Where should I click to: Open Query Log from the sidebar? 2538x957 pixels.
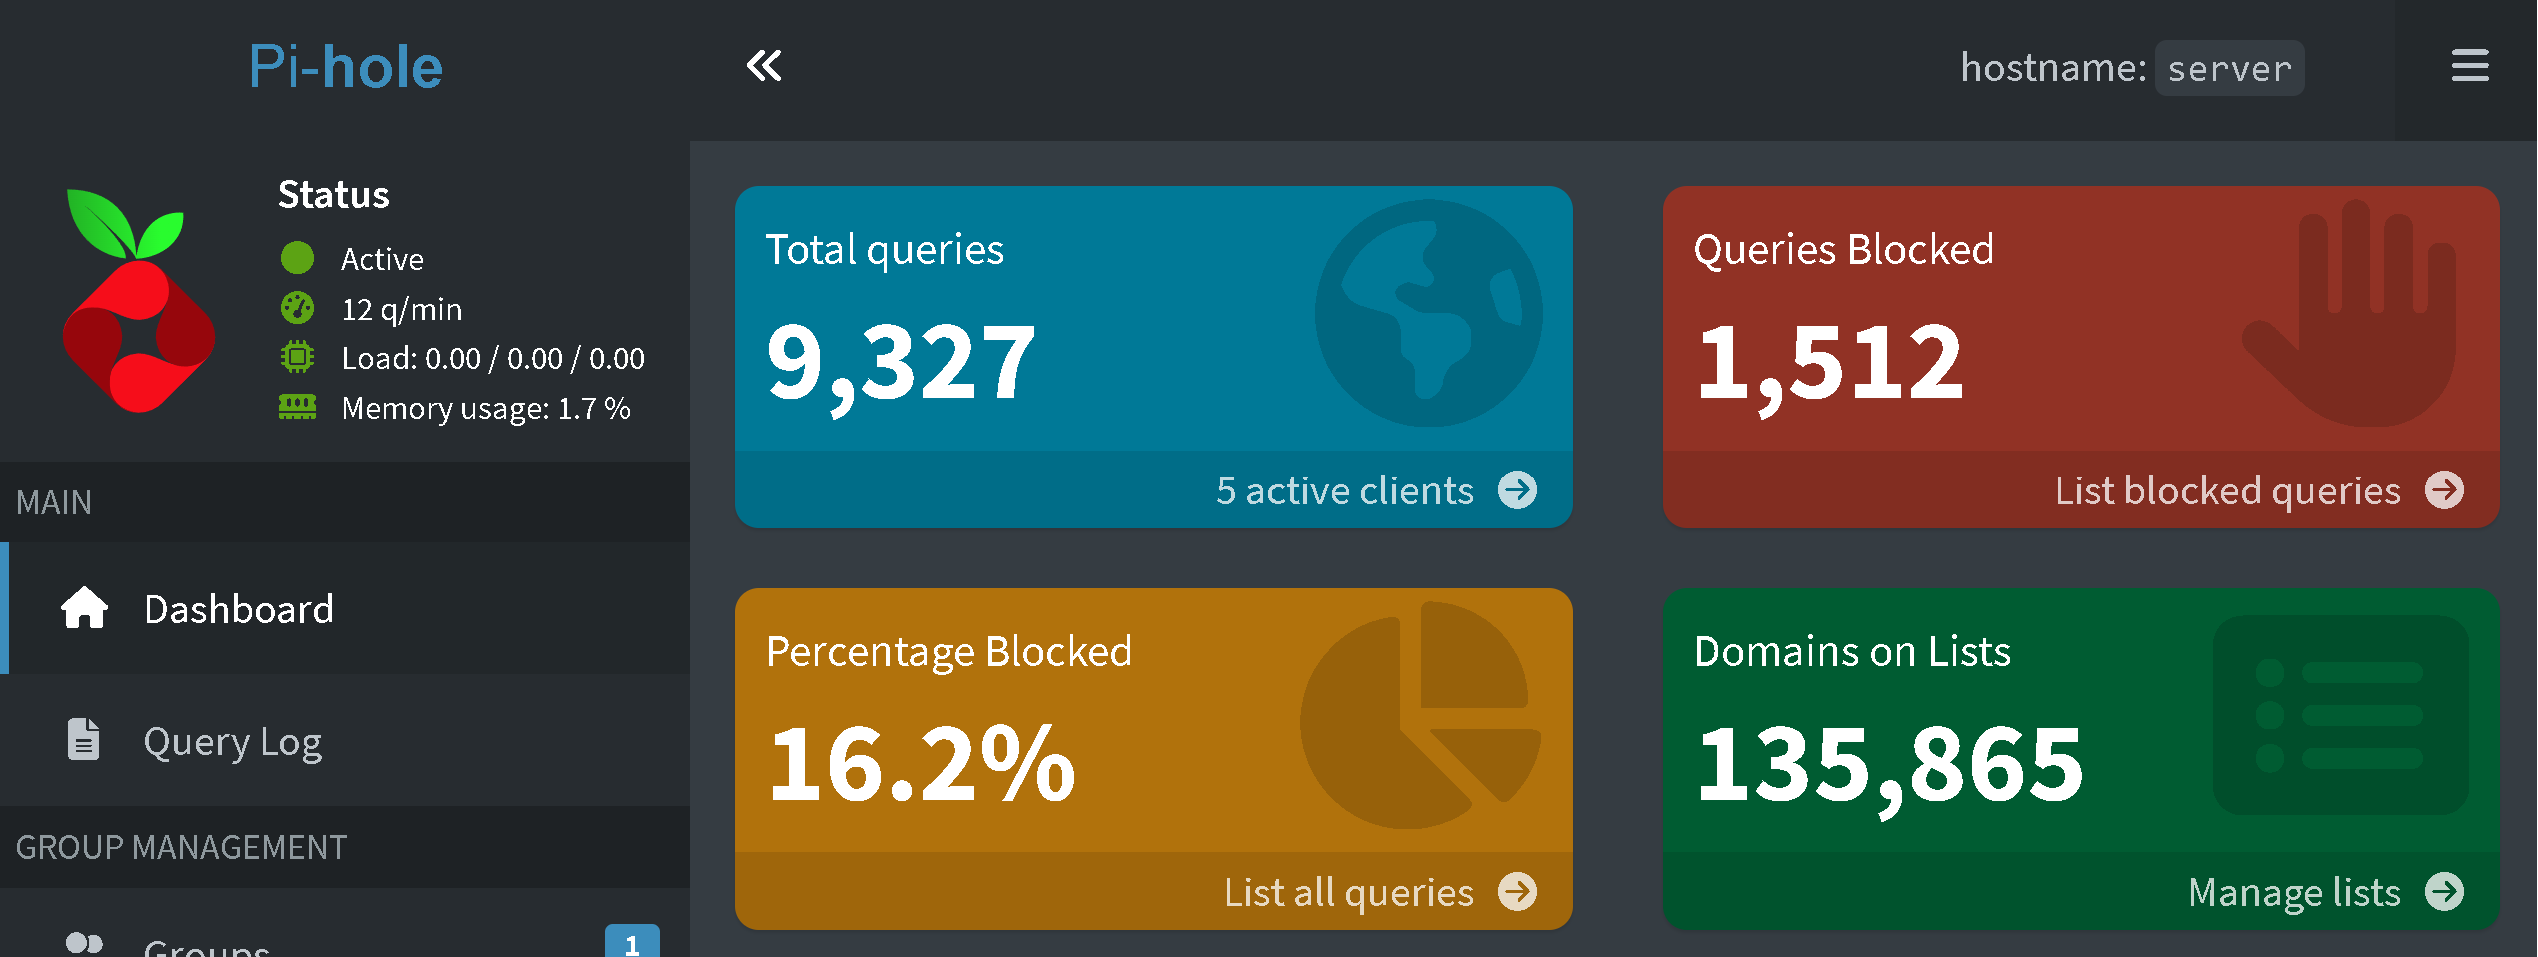coord(345,740)
